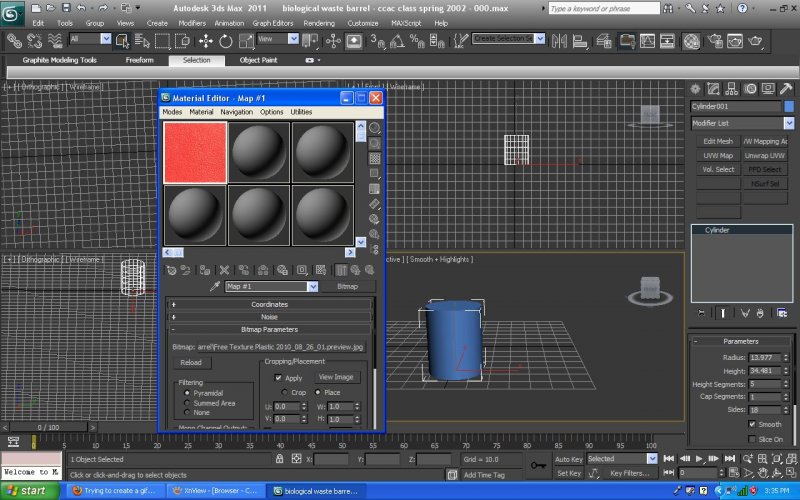Screen dimensions: 800x500
Task: Click the Unlink Selection icon
Action: tap(34, 41)
